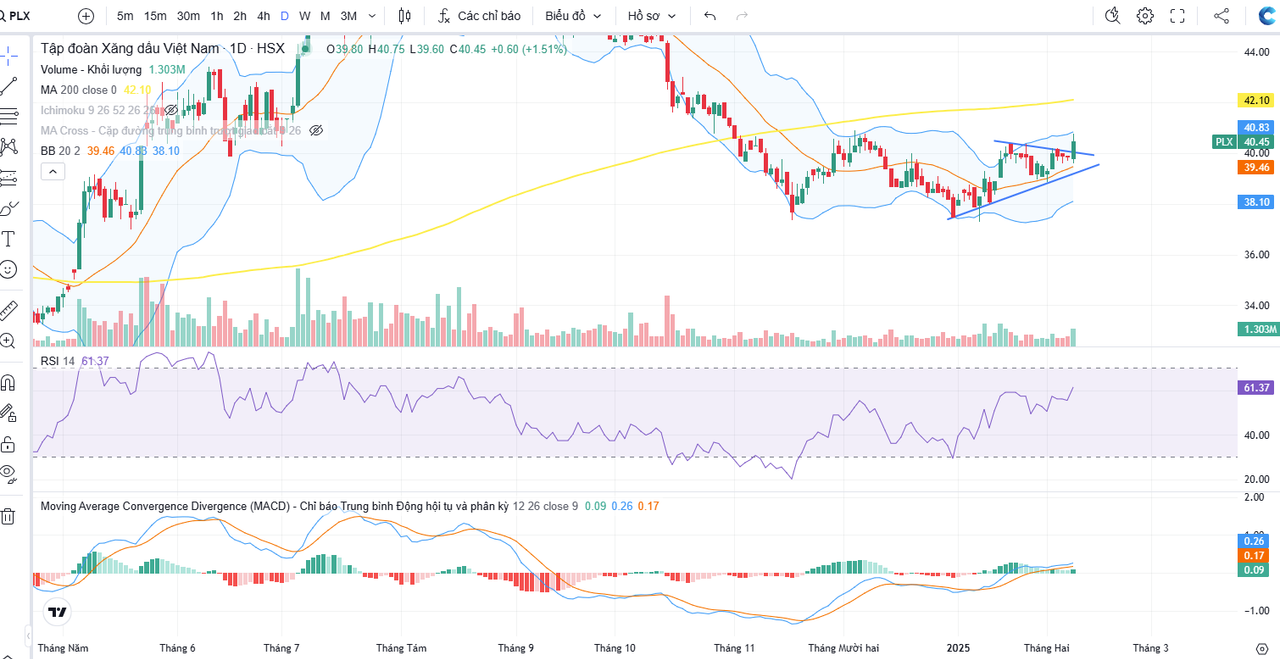Screen dimensions: 1280x659
Task: Click the 44.00 price axis label
Action: (1256, 51)
